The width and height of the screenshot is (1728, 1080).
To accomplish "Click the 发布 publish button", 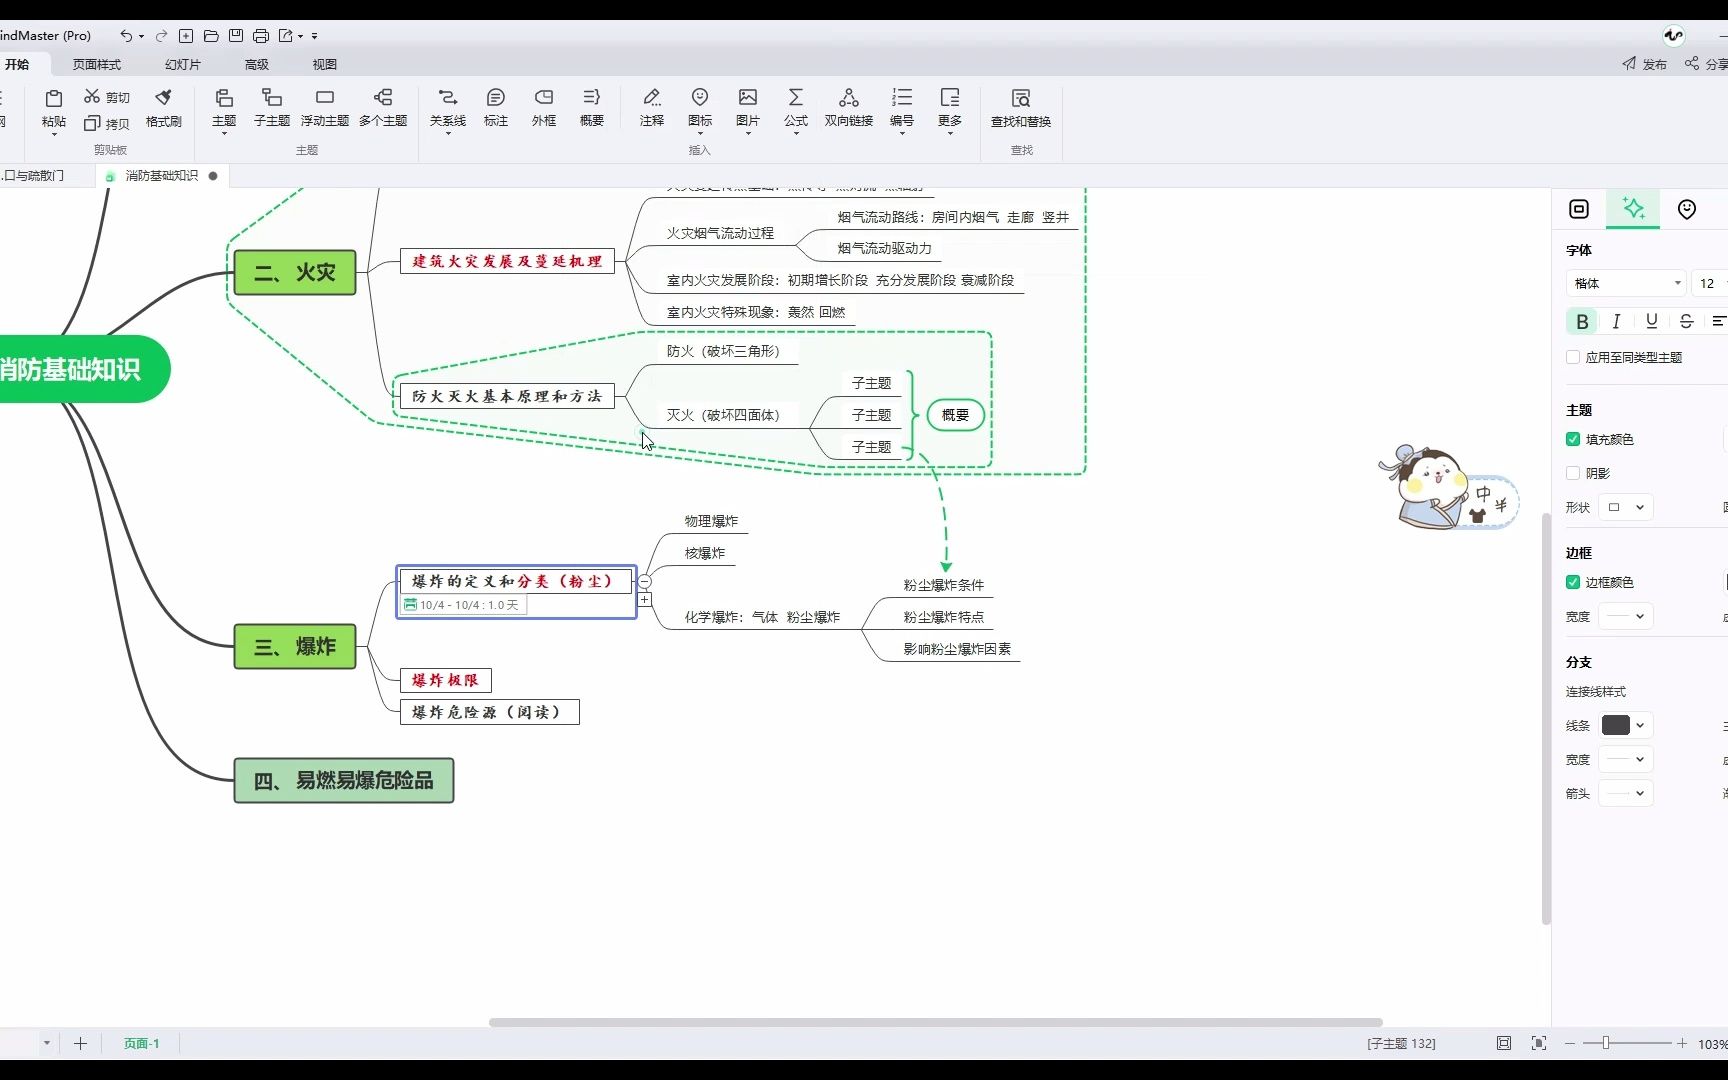I will pyautogui.click(x=1645, y=64).
